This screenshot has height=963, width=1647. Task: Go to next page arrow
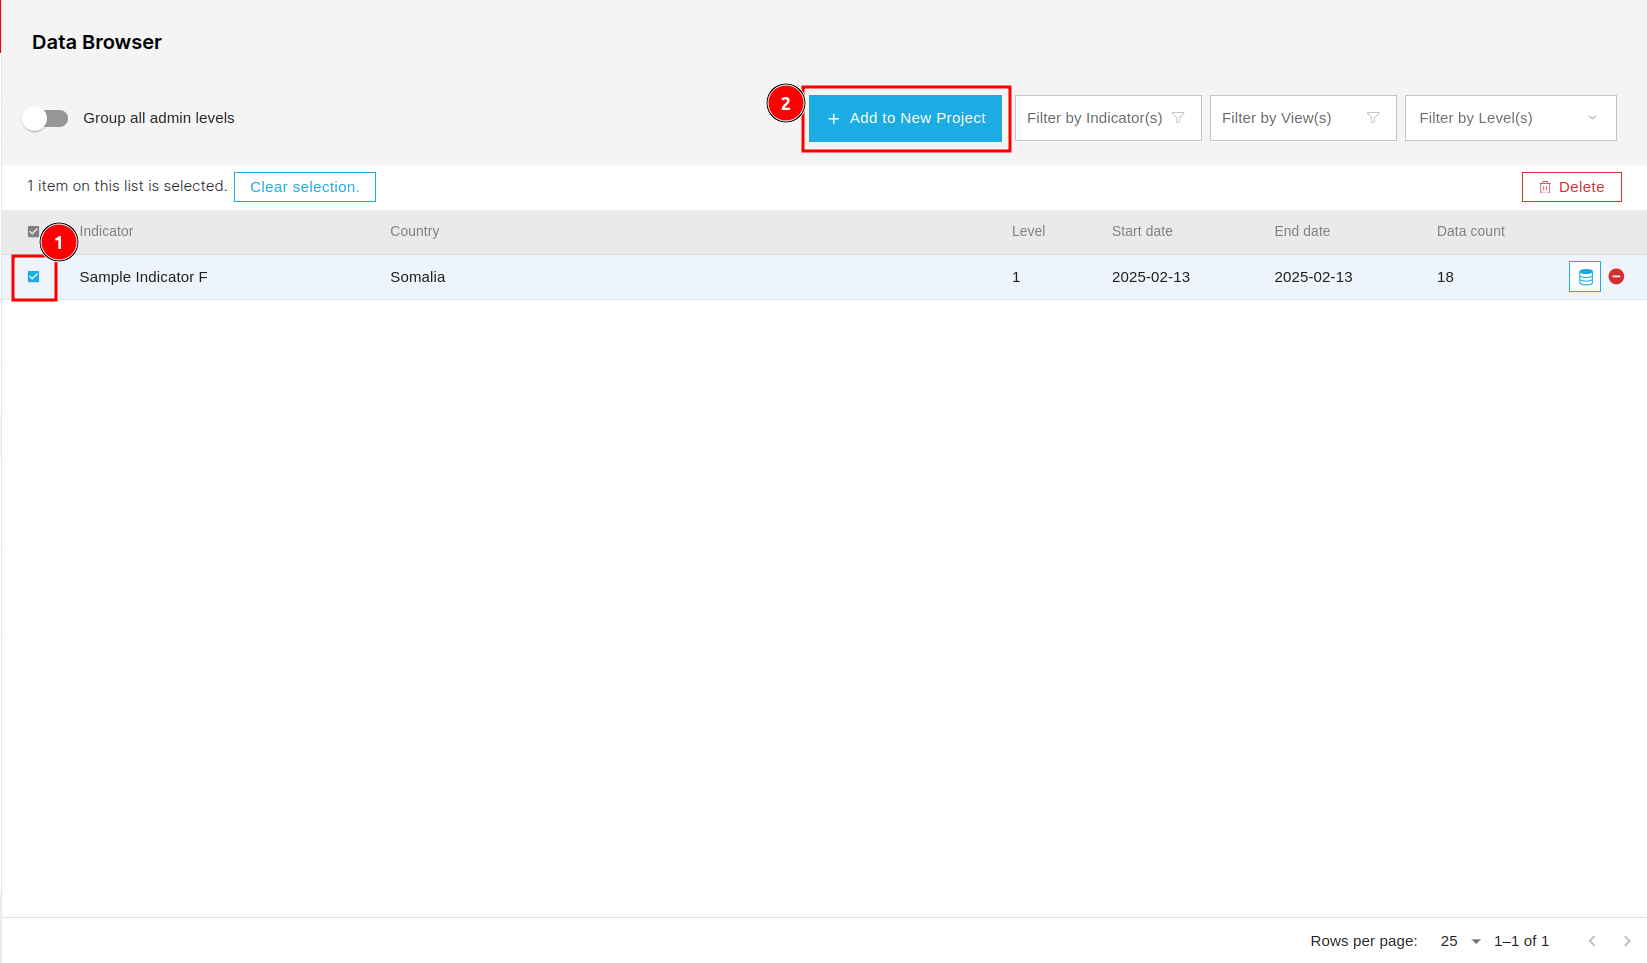point(1627,941)
